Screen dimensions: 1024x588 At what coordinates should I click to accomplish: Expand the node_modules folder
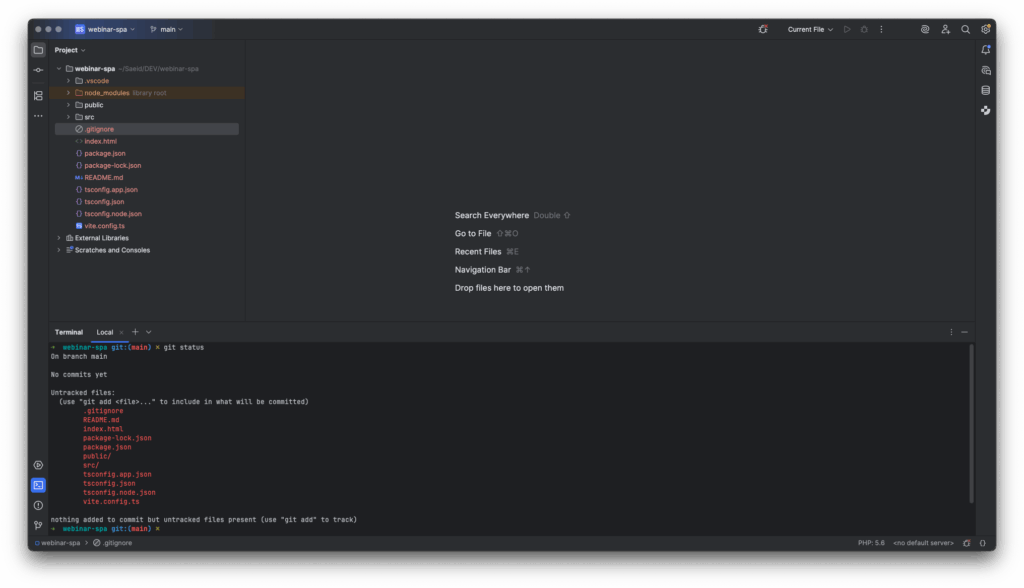tap(68, 93)
